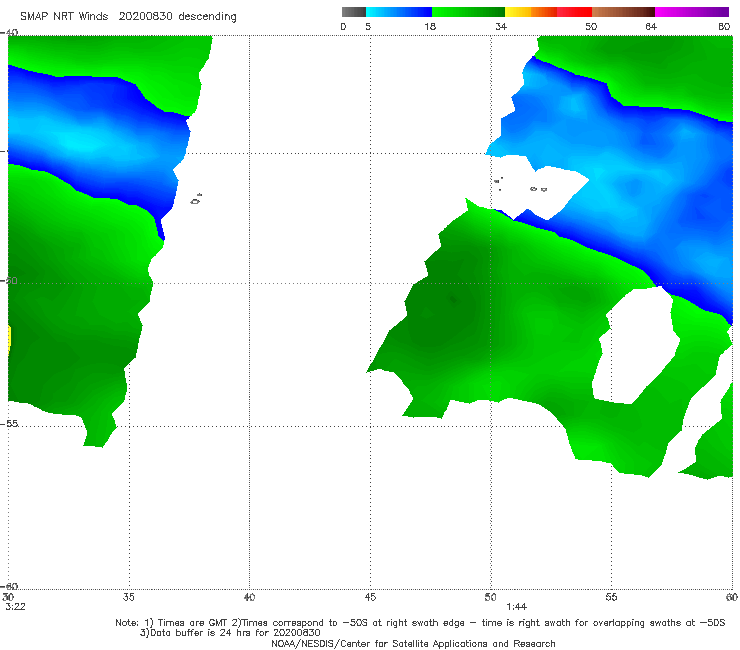Click the "5" label under the color bar
Screen dimensions: 740x650
pyautogui.click(x=368, y=26)
